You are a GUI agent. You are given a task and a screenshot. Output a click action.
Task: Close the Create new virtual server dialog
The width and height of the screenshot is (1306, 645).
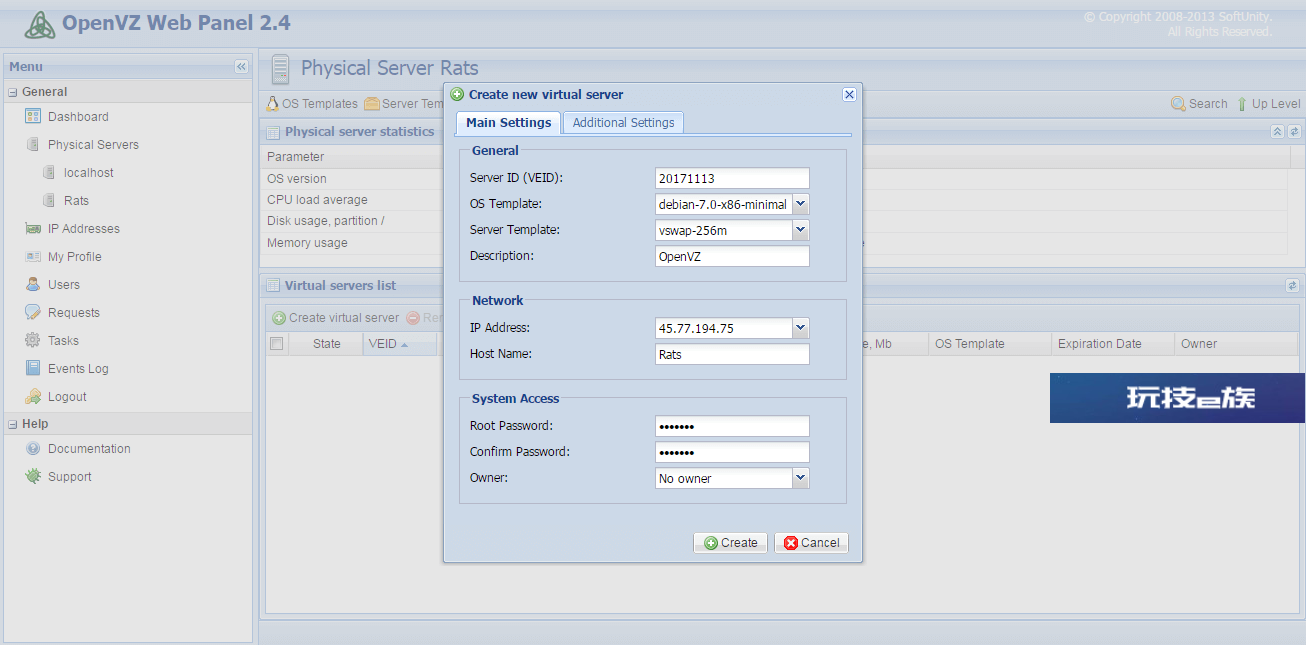pyautogui.click(x=849, y=95)
